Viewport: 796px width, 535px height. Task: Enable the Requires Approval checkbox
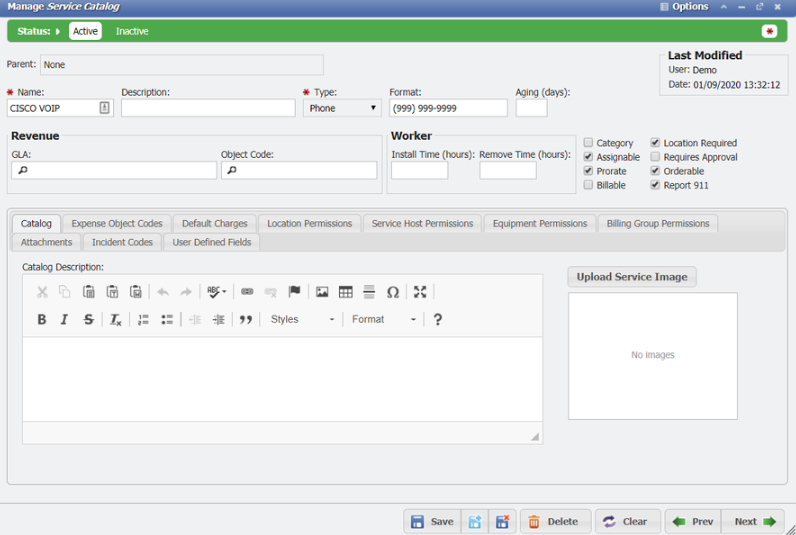click(656, 157)
